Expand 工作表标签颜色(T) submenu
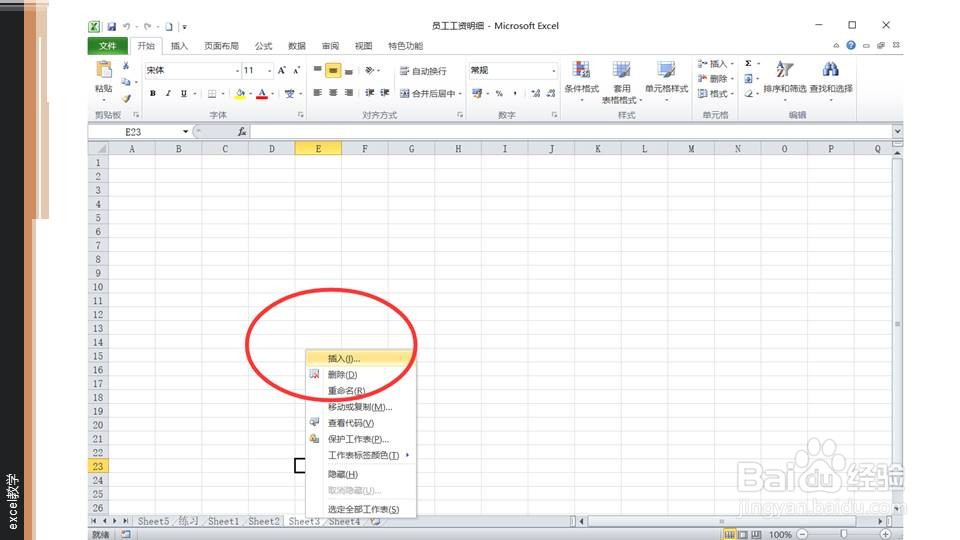The height and width of the screenshot is (540, 960). pos(361,455)
